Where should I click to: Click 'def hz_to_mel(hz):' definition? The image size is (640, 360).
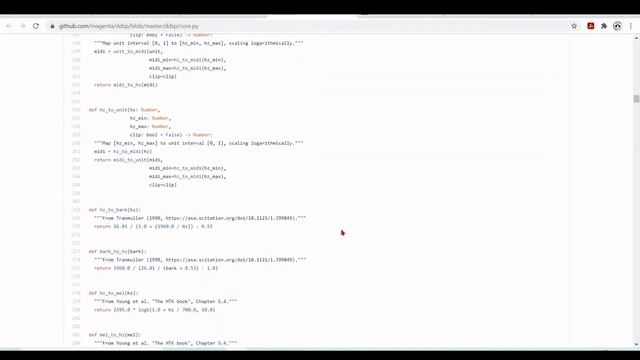click(113, 293)
